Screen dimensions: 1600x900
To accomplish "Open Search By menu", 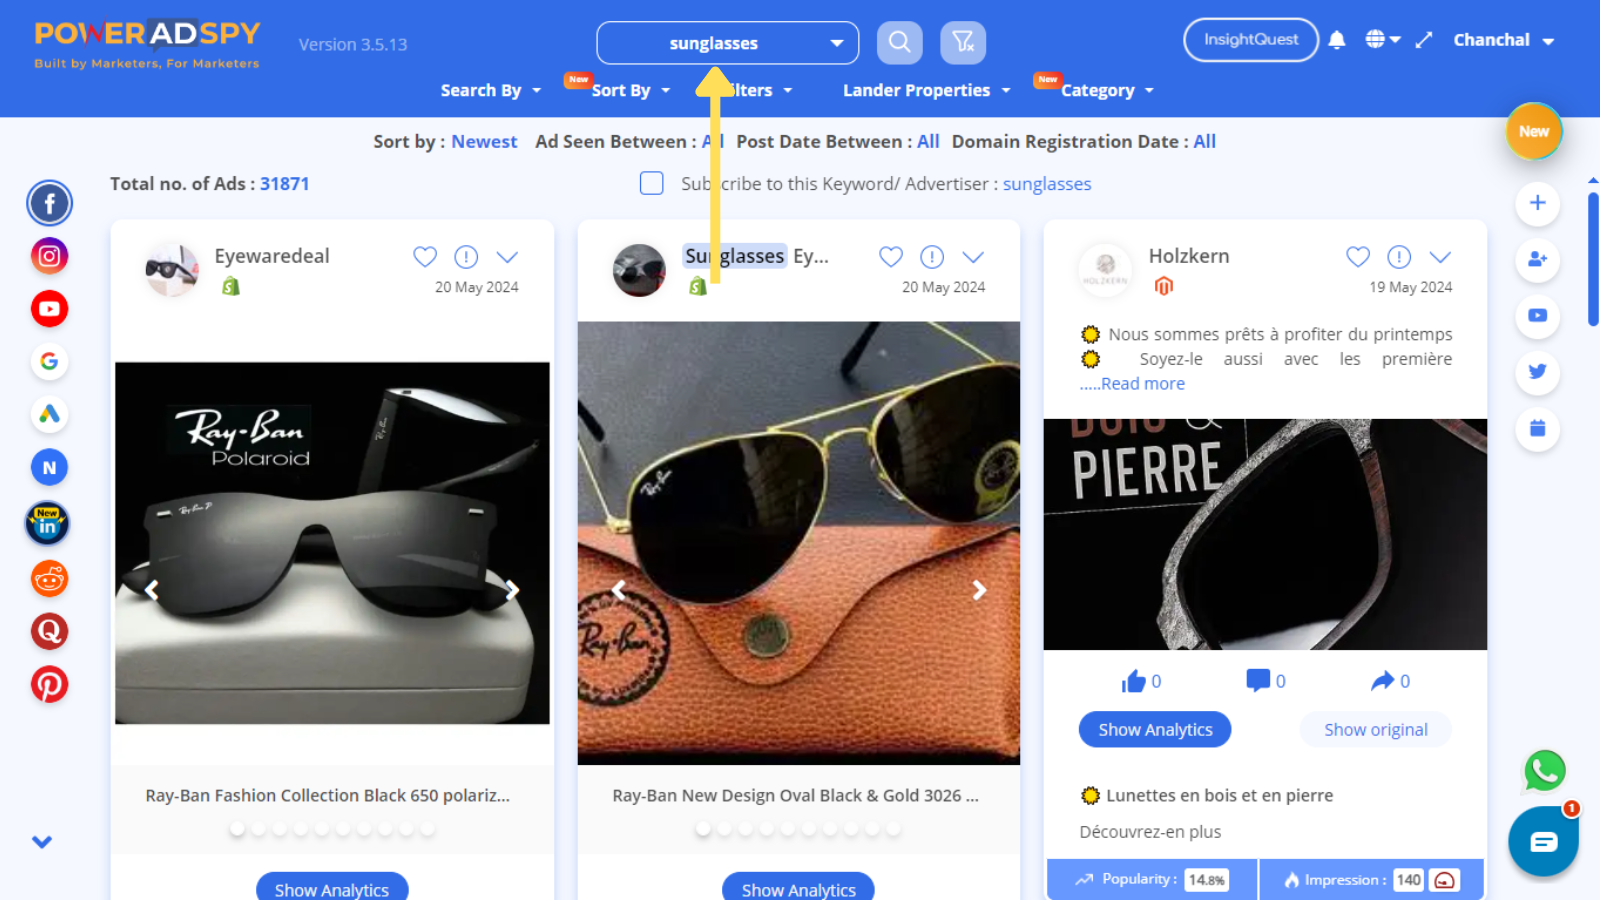I will 491,90.
